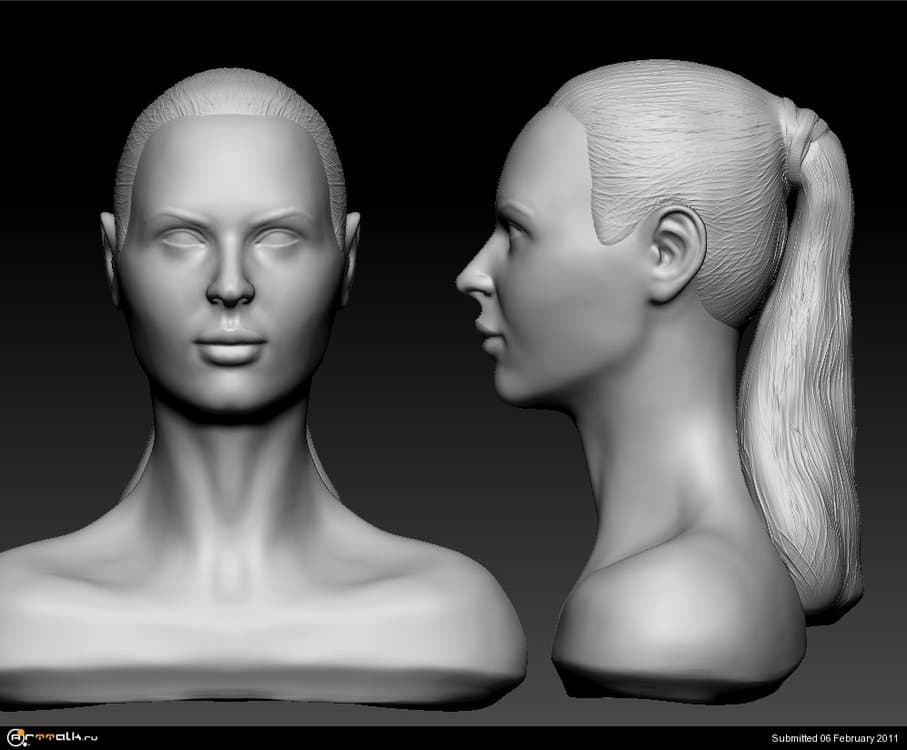The height and width of the screenshot is (750, 907).
Task: Click the hairline on front view head
Action: 230,112
